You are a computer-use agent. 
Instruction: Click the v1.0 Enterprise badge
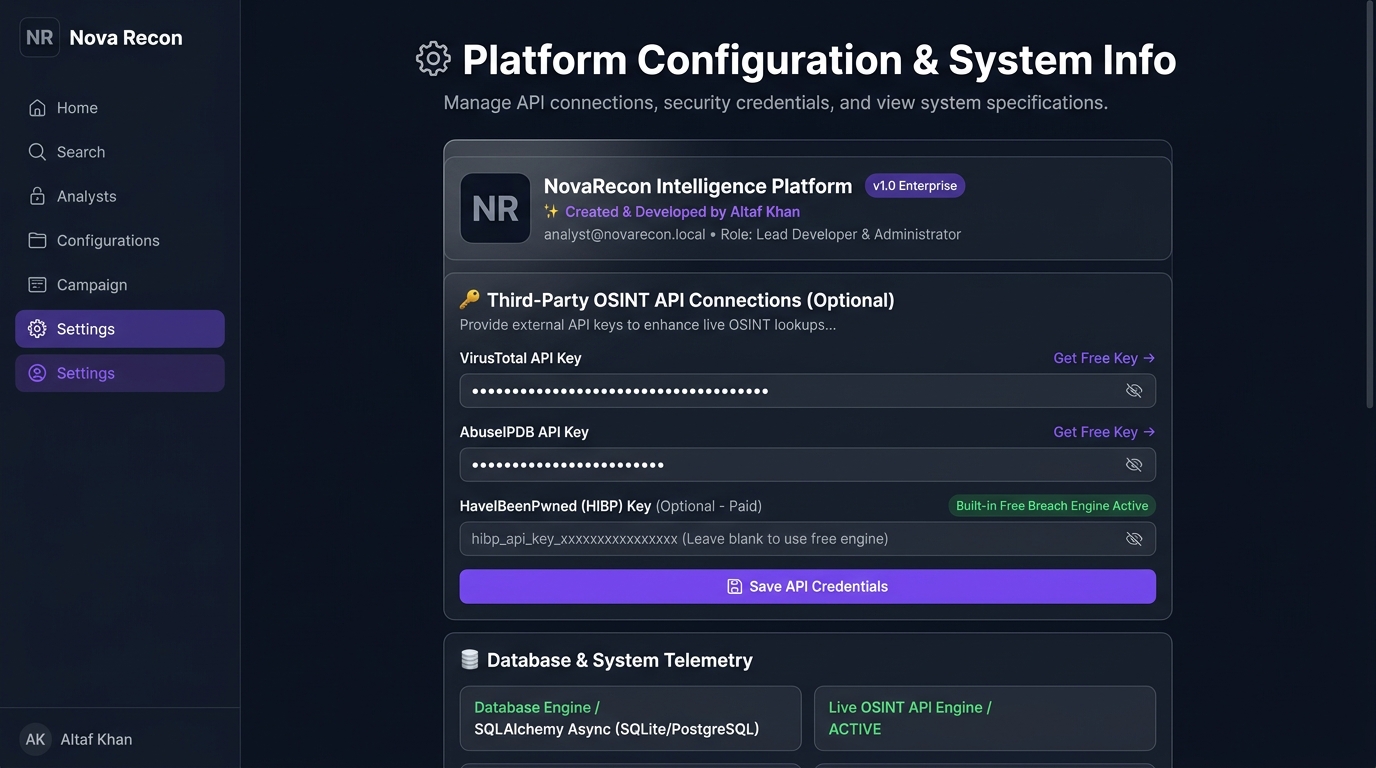point(915,186)
